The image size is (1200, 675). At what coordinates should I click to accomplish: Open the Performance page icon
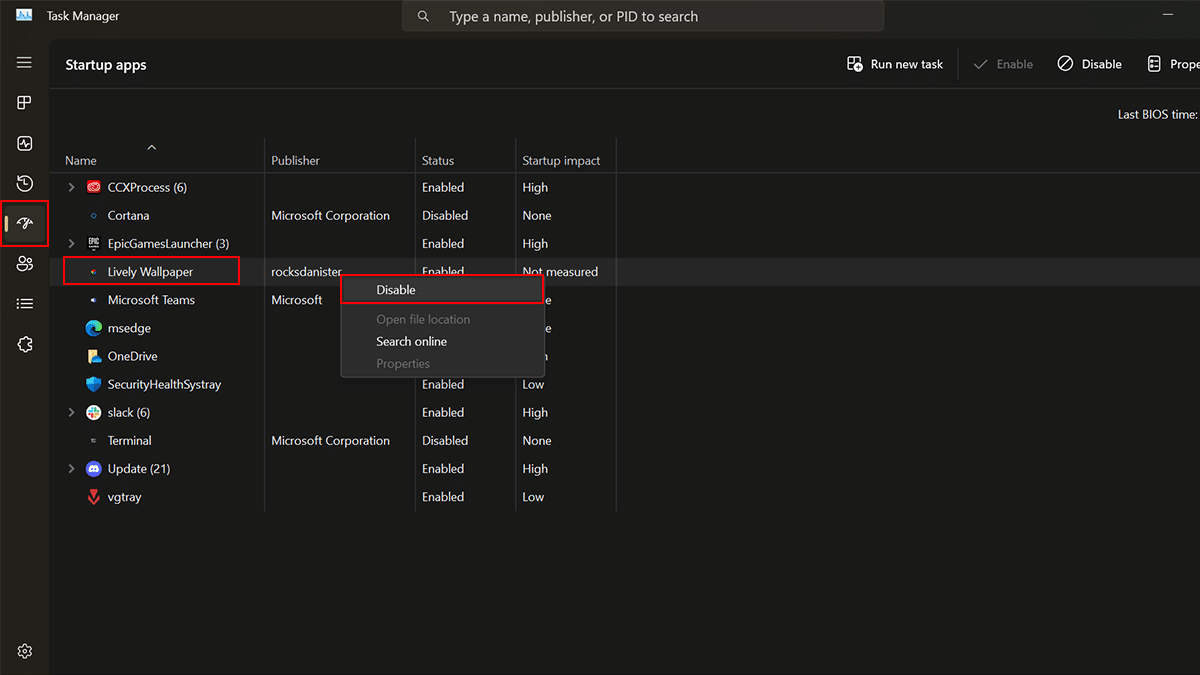pyautogui.click(x=25, y=143)
